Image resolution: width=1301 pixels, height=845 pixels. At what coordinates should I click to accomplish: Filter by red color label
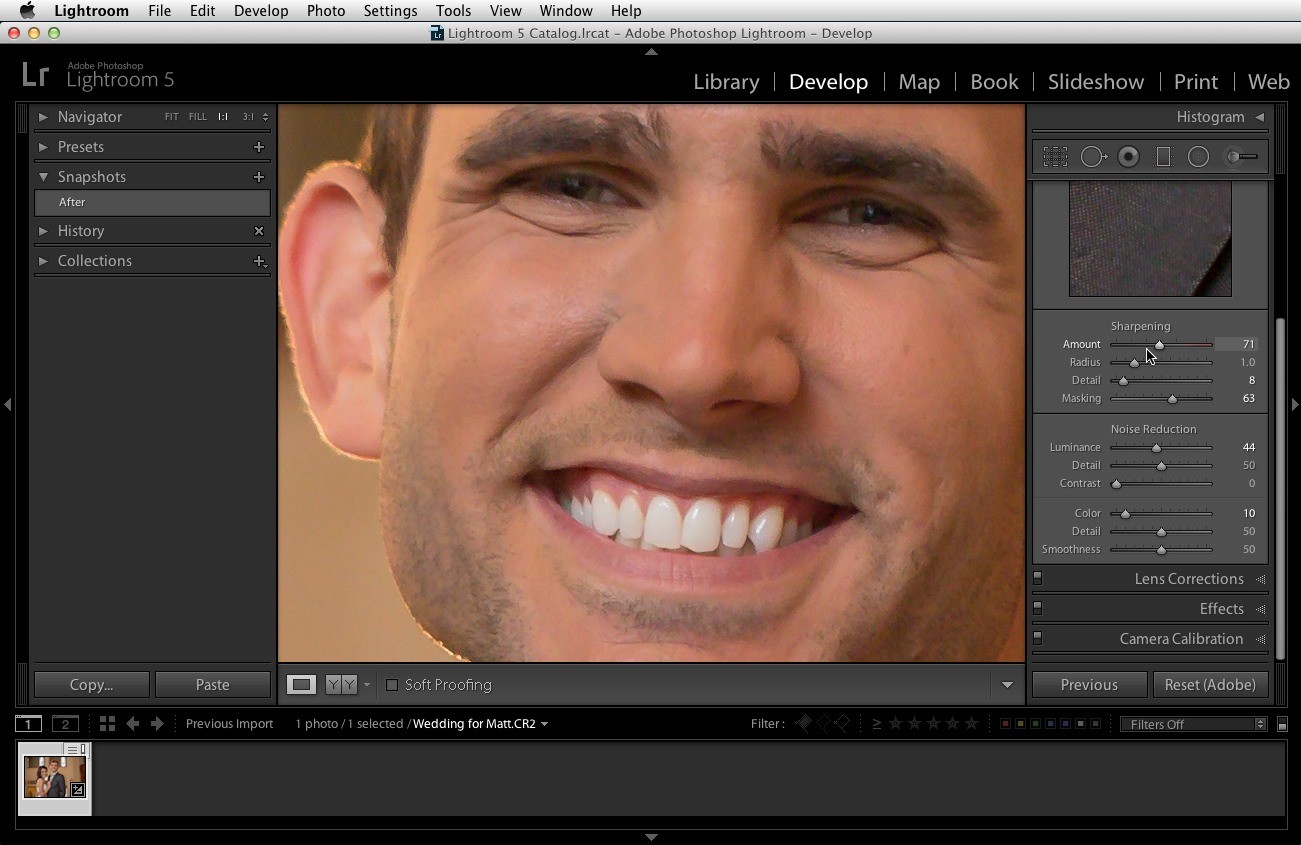coord(1005,724)
